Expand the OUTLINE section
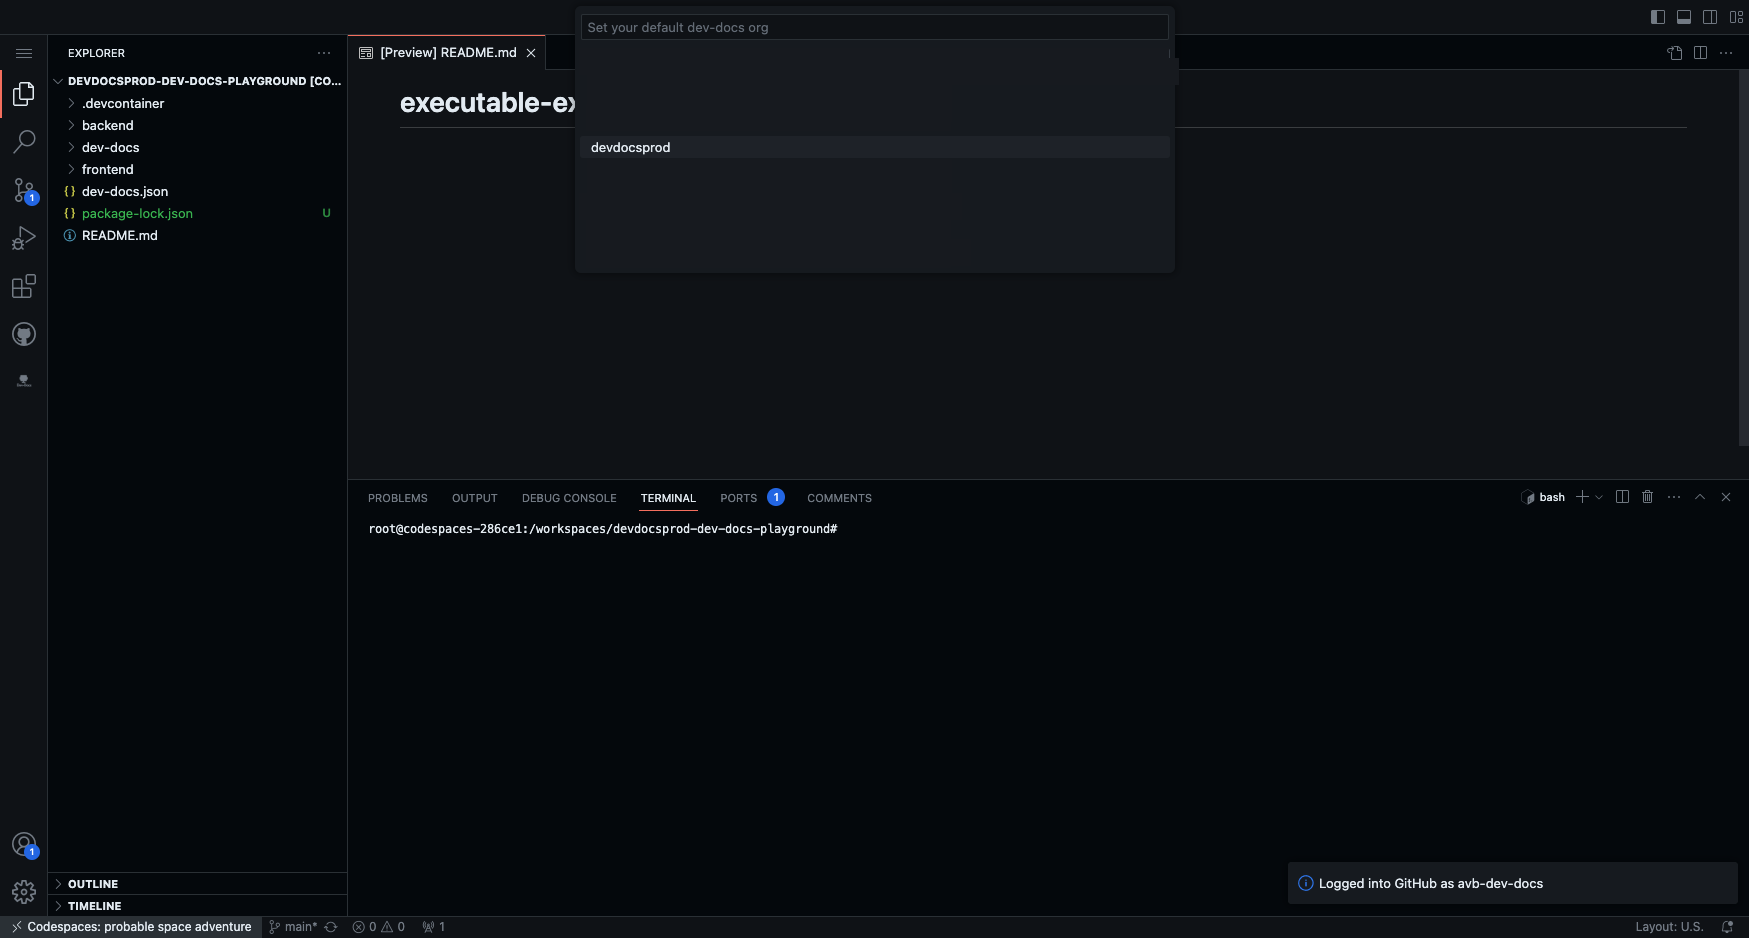The width and height of the screenshot is (1749, 938). tap(93, 884)
